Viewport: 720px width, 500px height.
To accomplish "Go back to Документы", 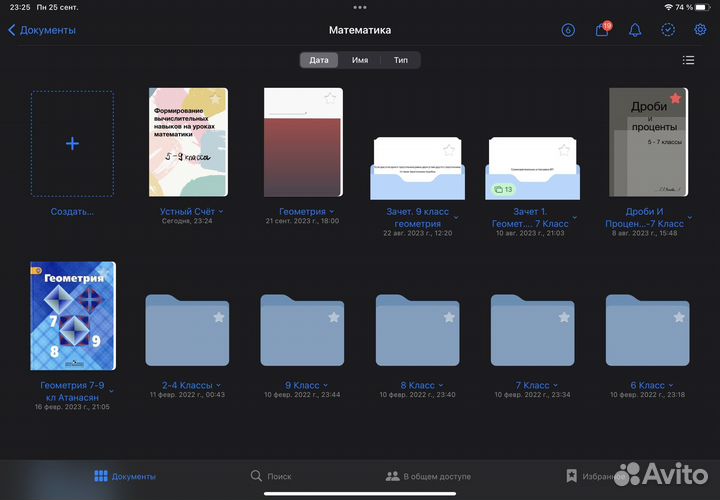I will pos(42,30).
